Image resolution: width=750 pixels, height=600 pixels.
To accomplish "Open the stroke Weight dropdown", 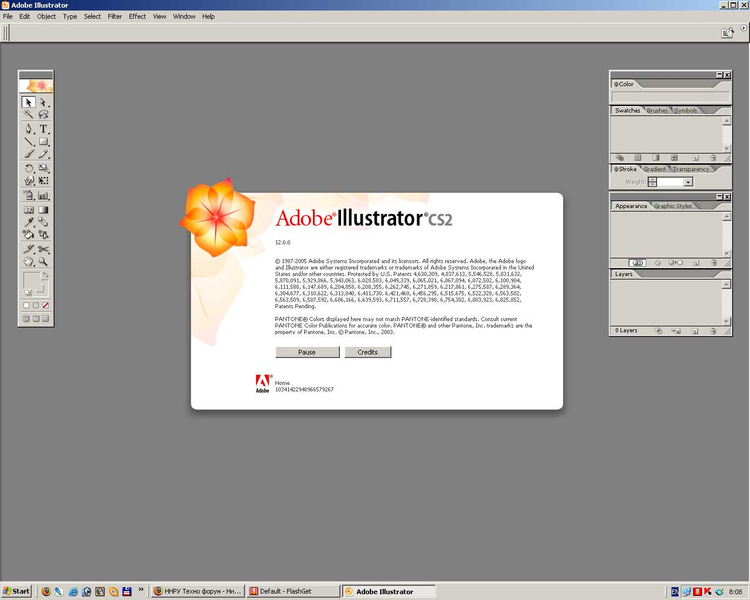I will [688, 182].
